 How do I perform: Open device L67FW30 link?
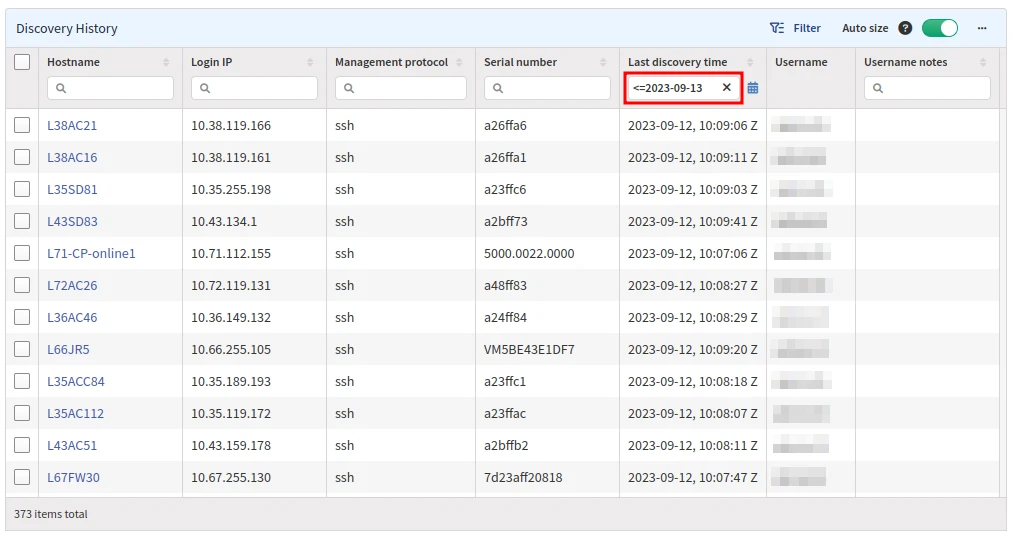pos(73,477)
